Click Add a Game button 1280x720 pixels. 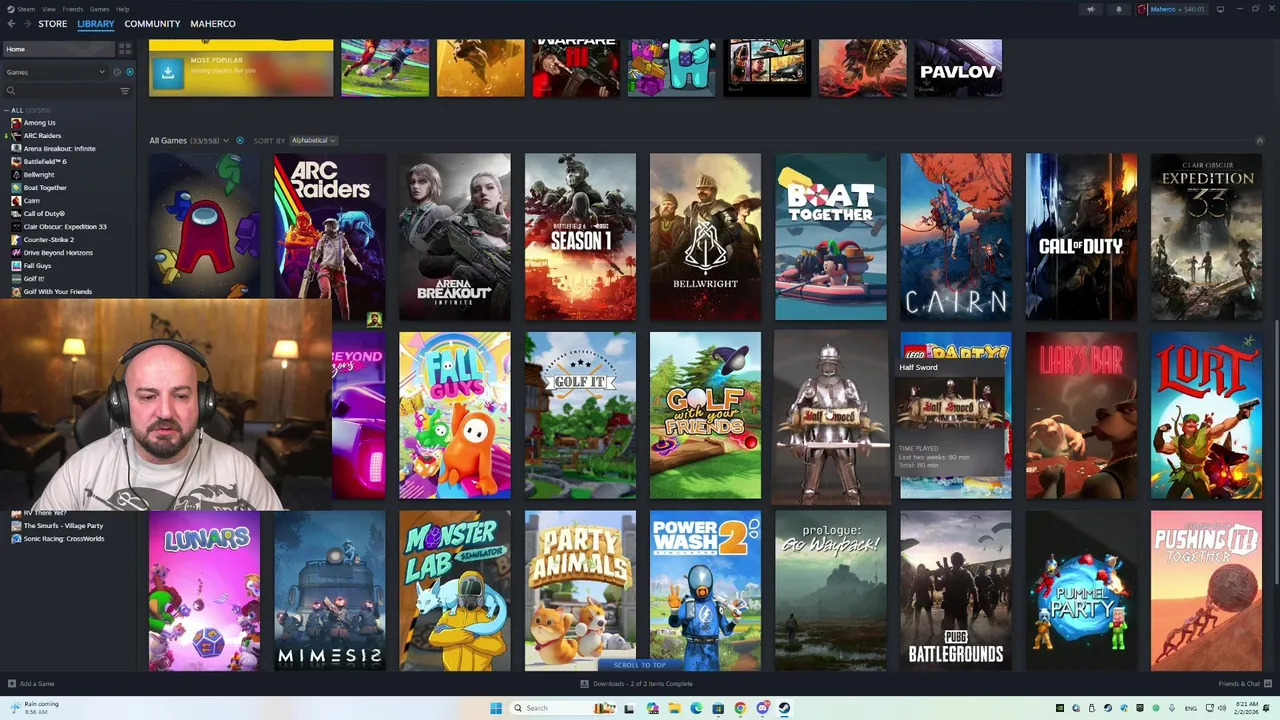point(31,684)
